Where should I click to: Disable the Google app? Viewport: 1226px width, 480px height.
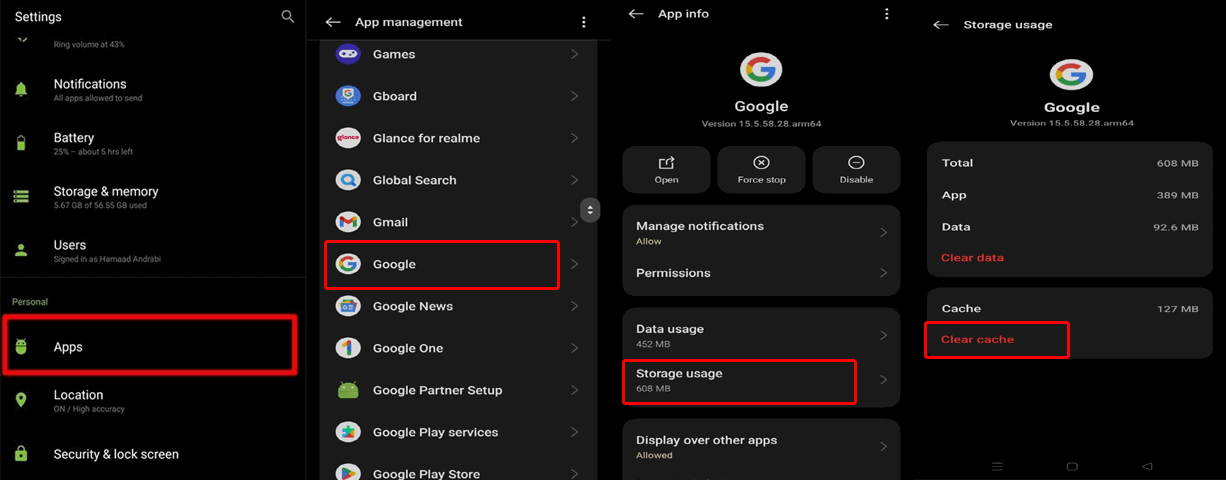(856, 169)
